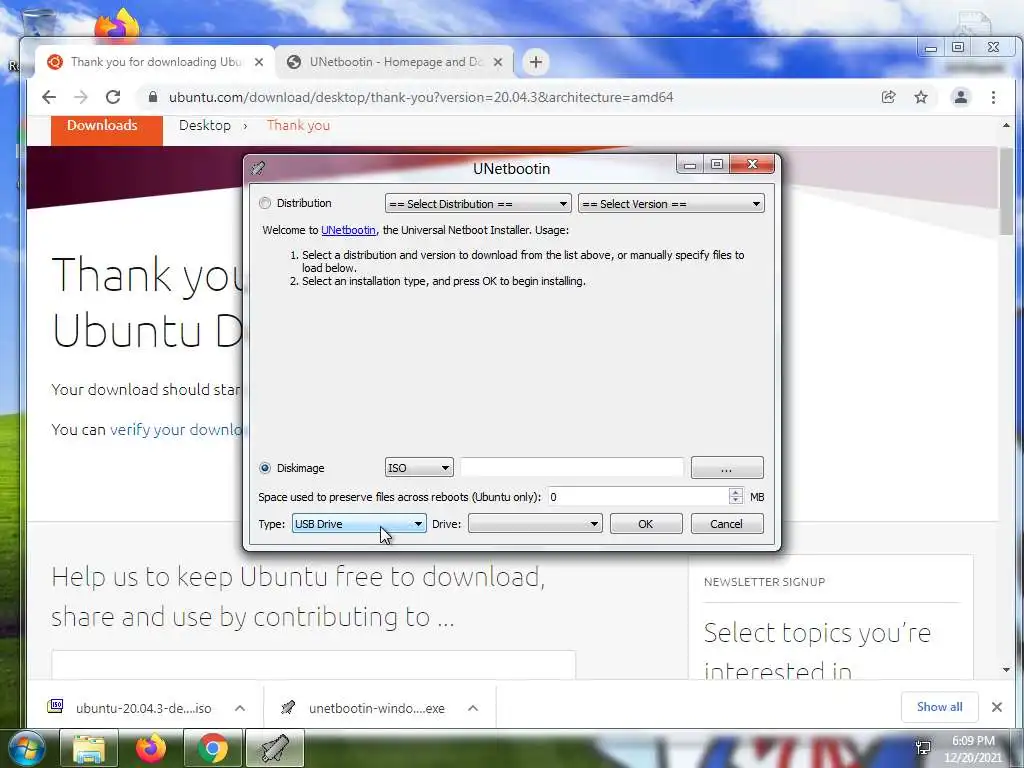Click the unetbootin exe icon in downloads bar
The image size is (1024, 768).
pyautogui.click(x=287, y=707)
